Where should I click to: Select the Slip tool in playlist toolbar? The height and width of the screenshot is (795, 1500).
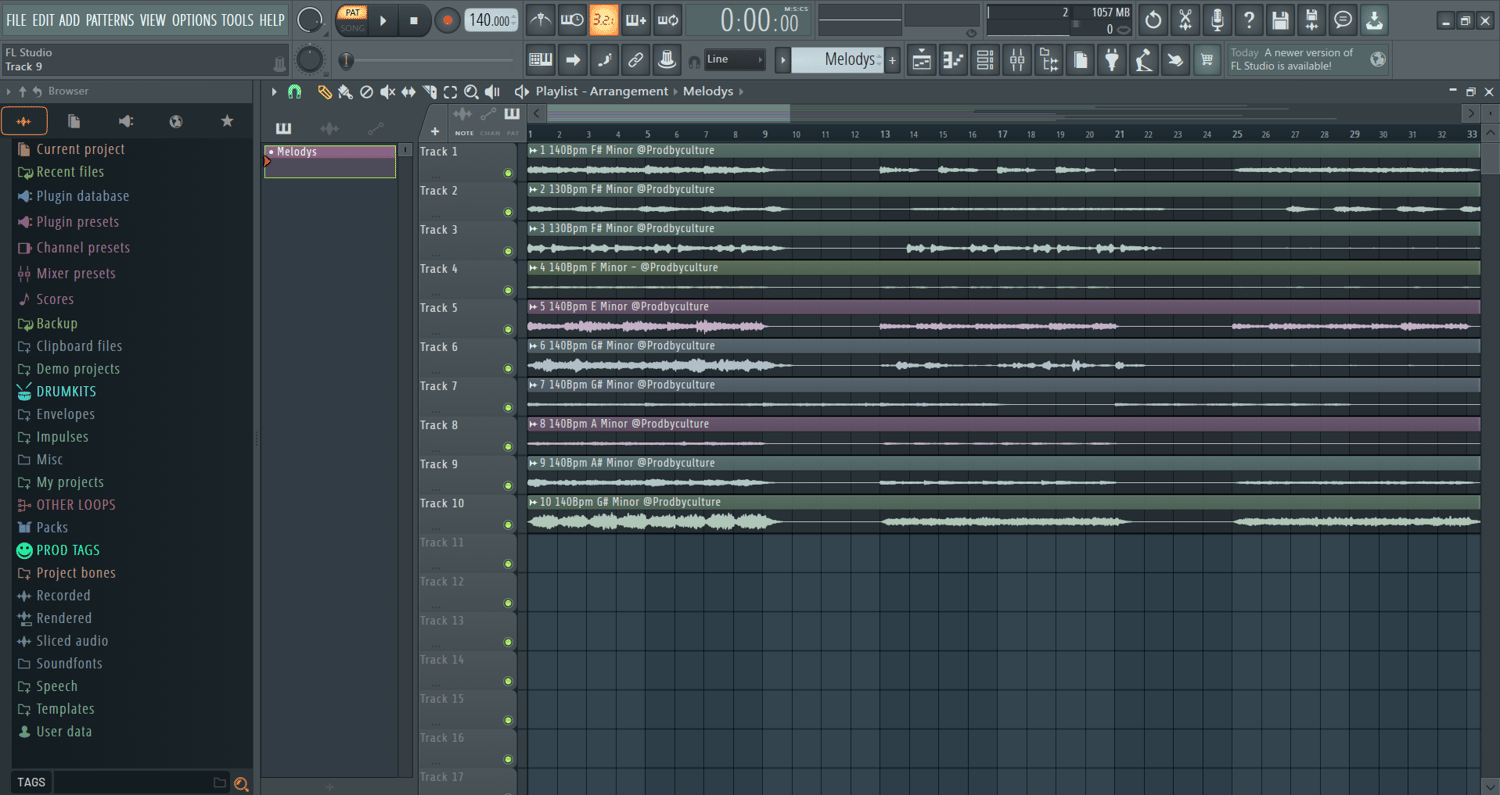pyautogui.click(x=408, y=92)
